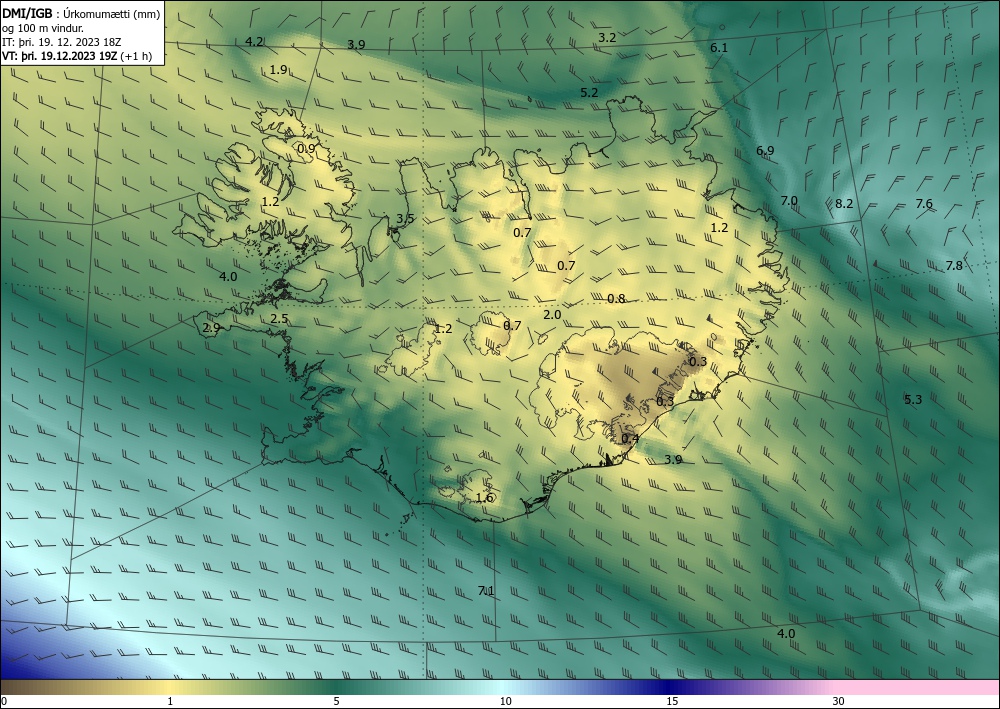Click the 3.5 value label
1000x709 pixels.
pos(405,218)
